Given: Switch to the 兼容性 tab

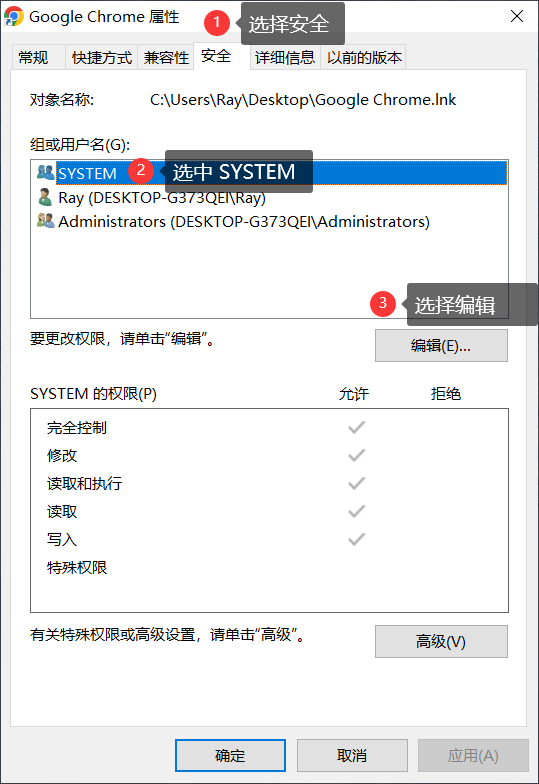Looking at the screenshot, I should 166,57.
